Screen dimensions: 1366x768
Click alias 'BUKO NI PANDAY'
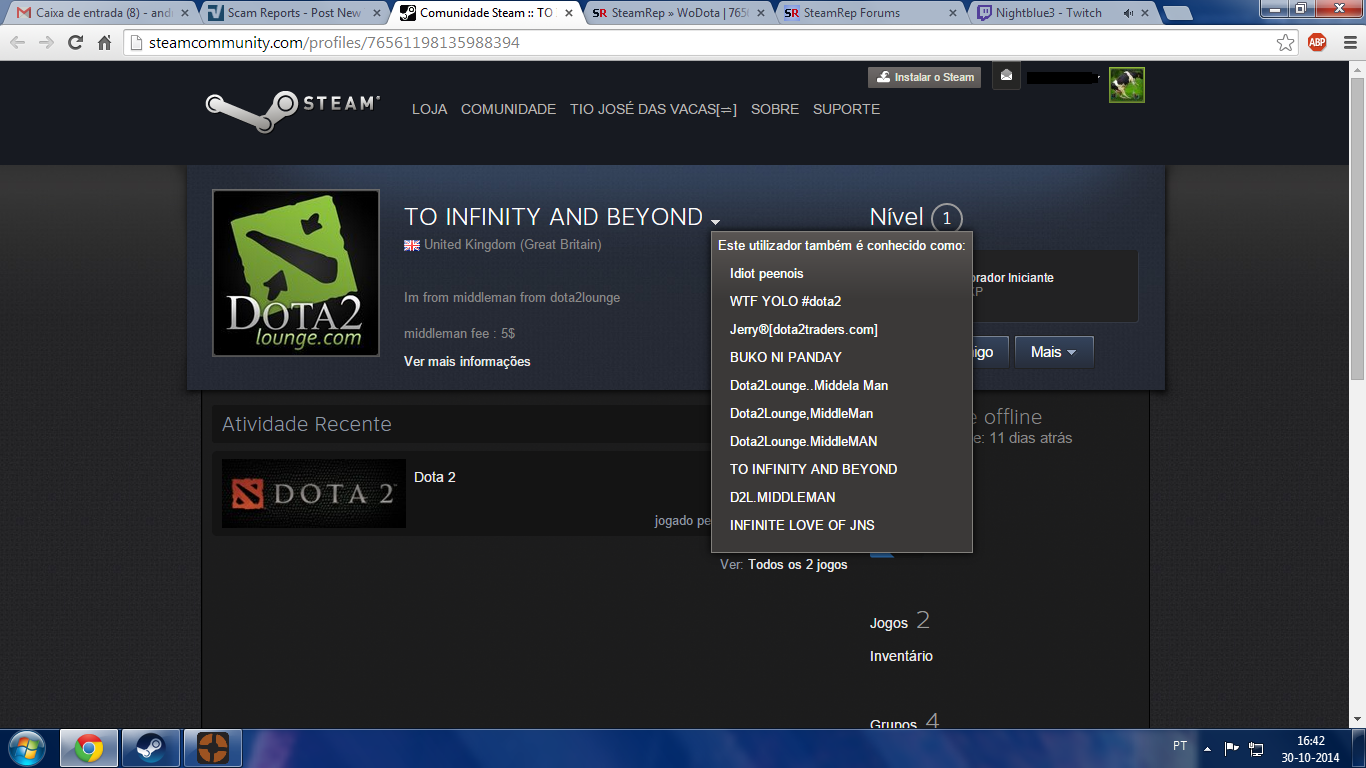point(786,357)
